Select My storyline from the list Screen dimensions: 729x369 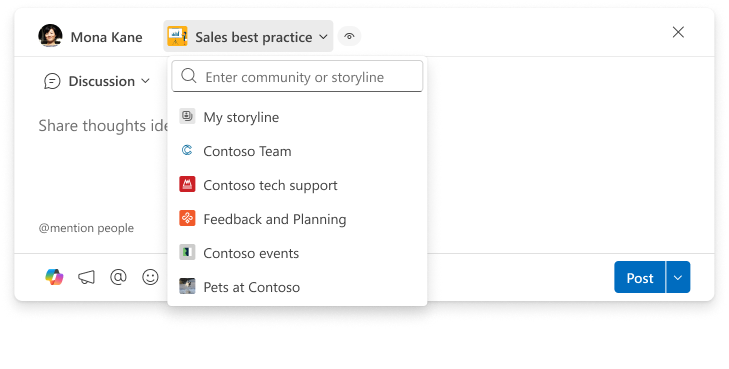[297, 117]
